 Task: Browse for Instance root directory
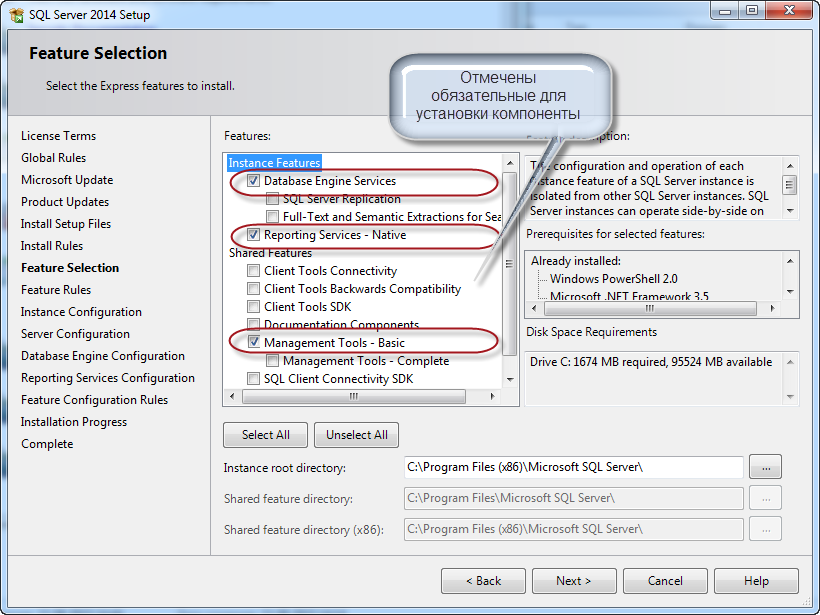(766, 467)
